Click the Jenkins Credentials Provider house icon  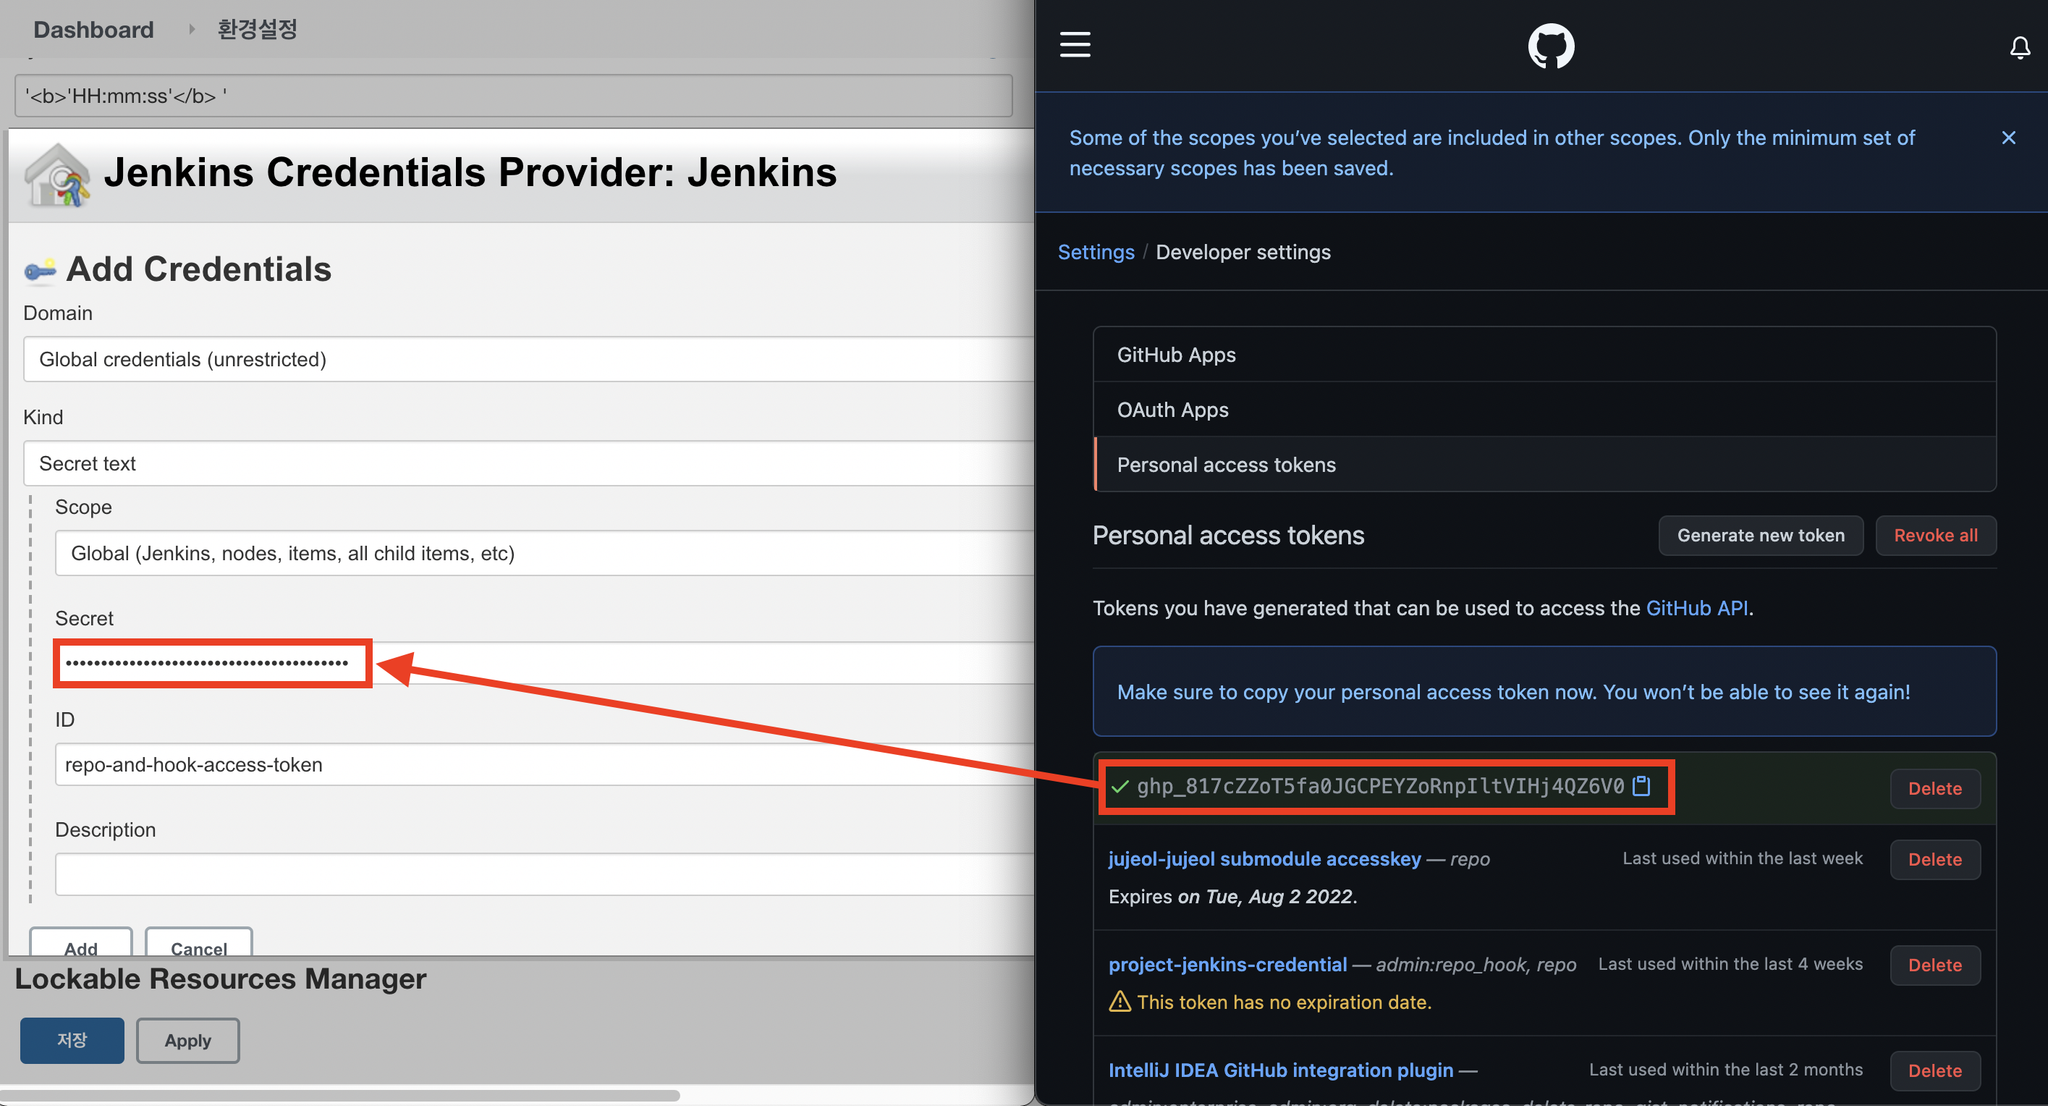coord(57,174)
